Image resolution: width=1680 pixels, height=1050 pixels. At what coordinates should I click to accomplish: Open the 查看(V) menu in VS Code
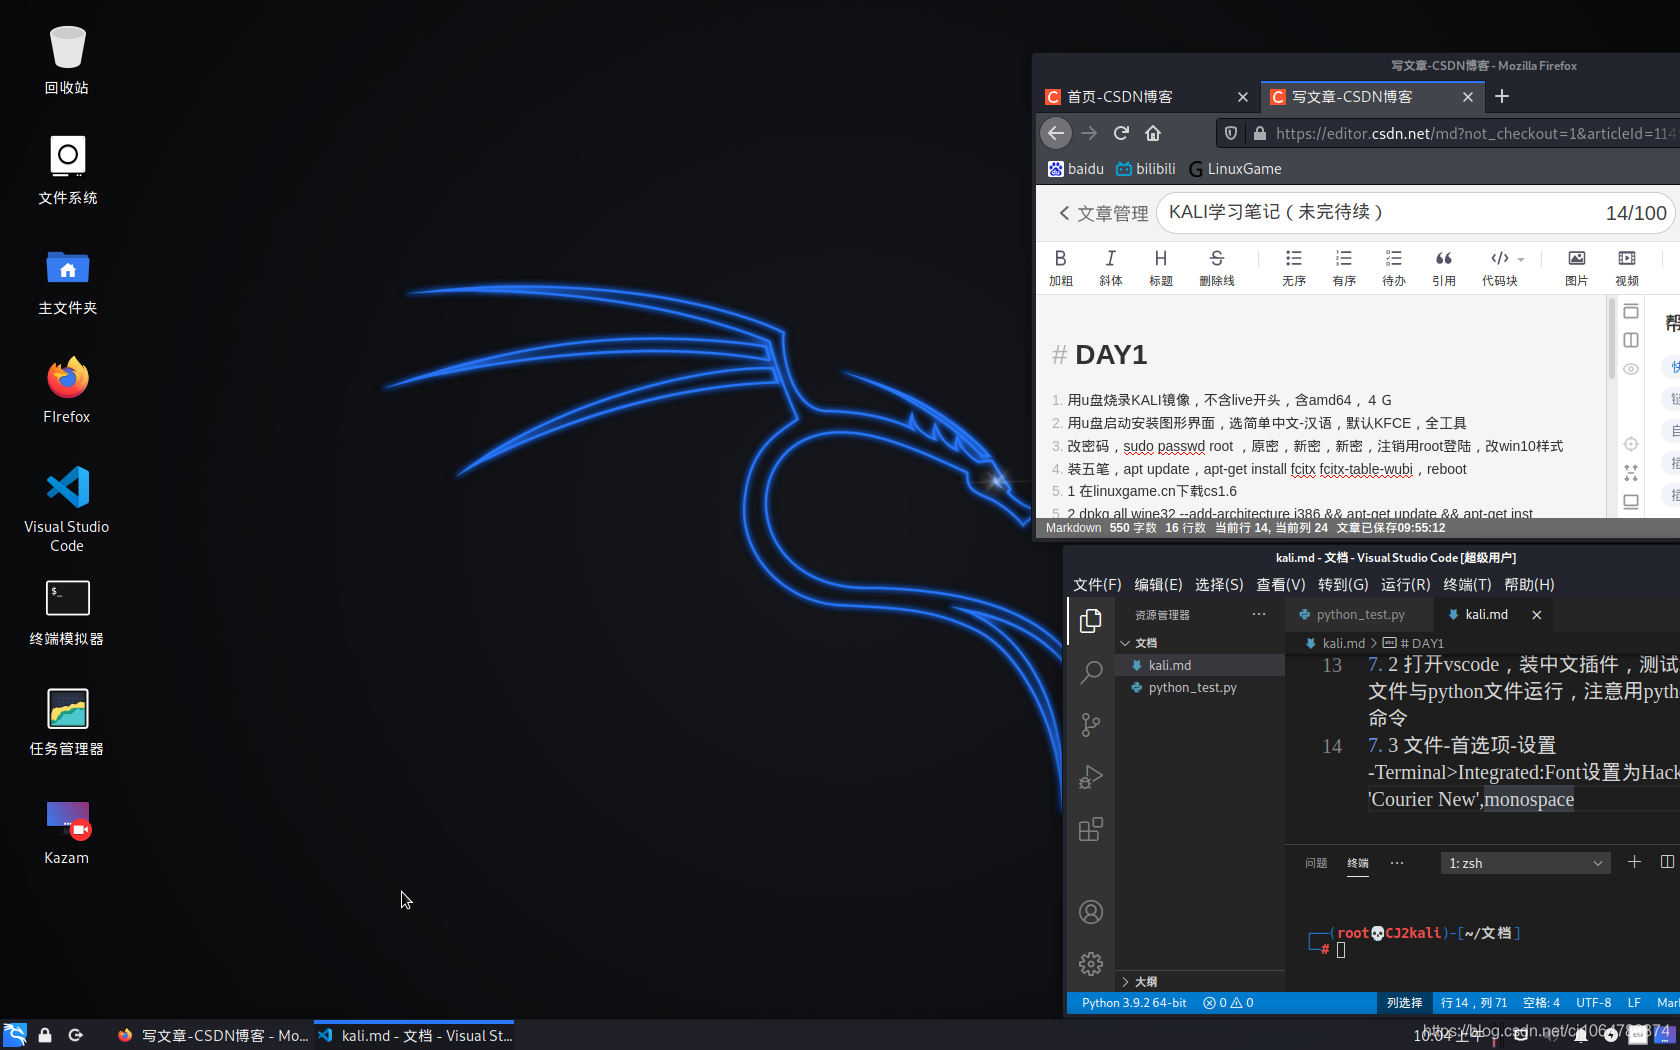(x=1281, y=585)
